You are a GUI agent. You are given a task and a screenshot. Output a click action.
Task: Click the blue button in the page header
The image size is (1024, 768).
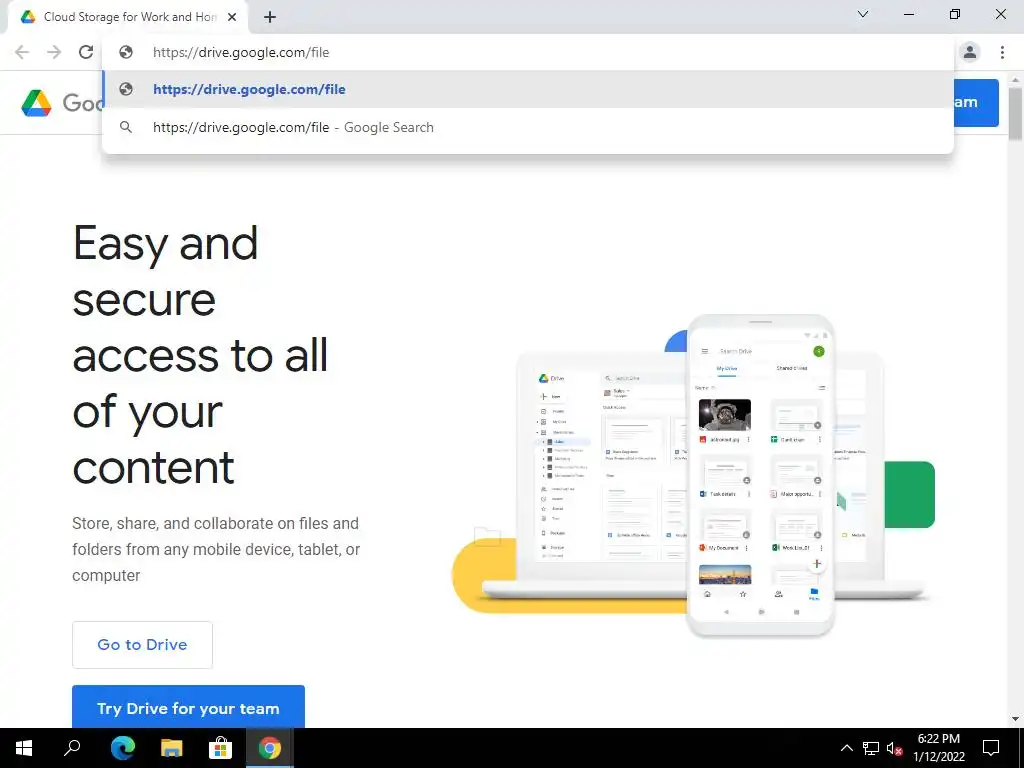point(976,103)
